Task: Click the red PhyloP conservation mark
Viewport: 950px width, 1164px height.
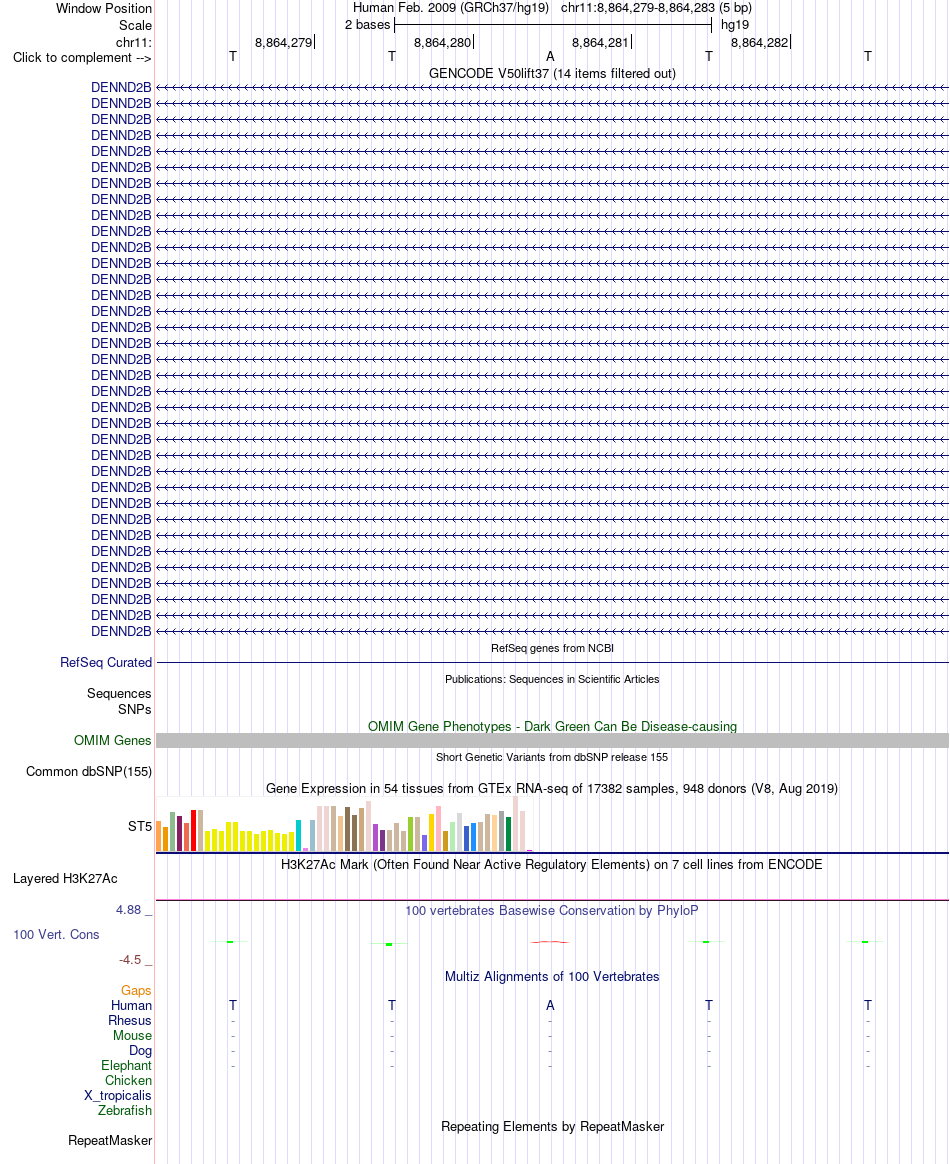Action: [550, 942]
